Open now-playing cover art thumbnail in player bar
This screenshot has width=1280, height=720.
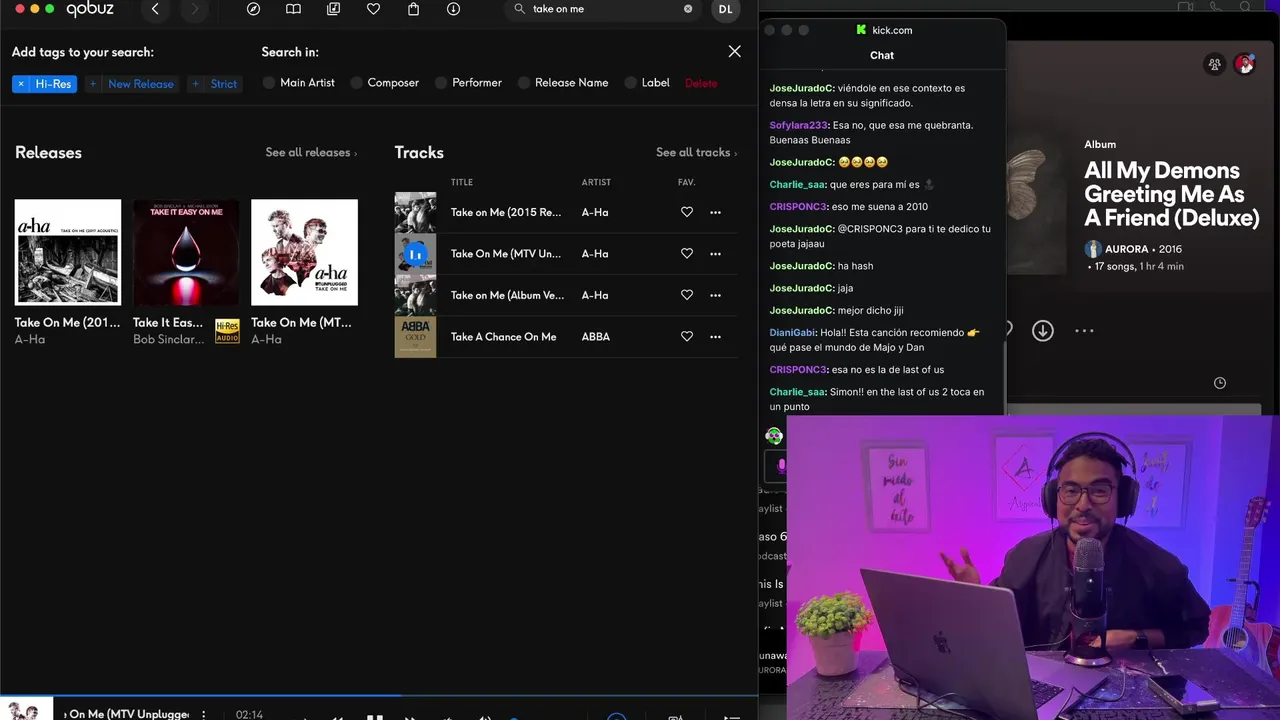(x=26, y=709)
